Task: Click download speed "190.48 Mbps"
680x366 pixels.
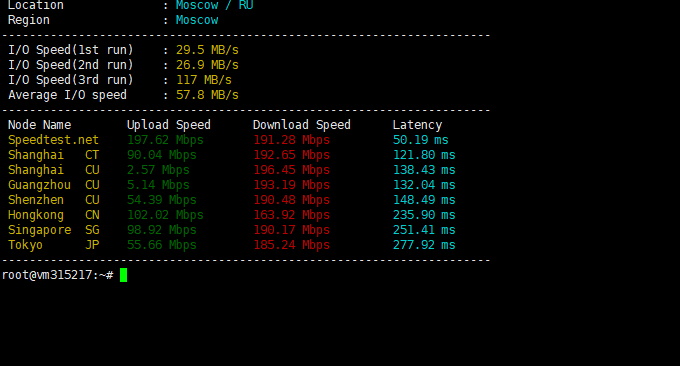Action: tap(291, 200)
